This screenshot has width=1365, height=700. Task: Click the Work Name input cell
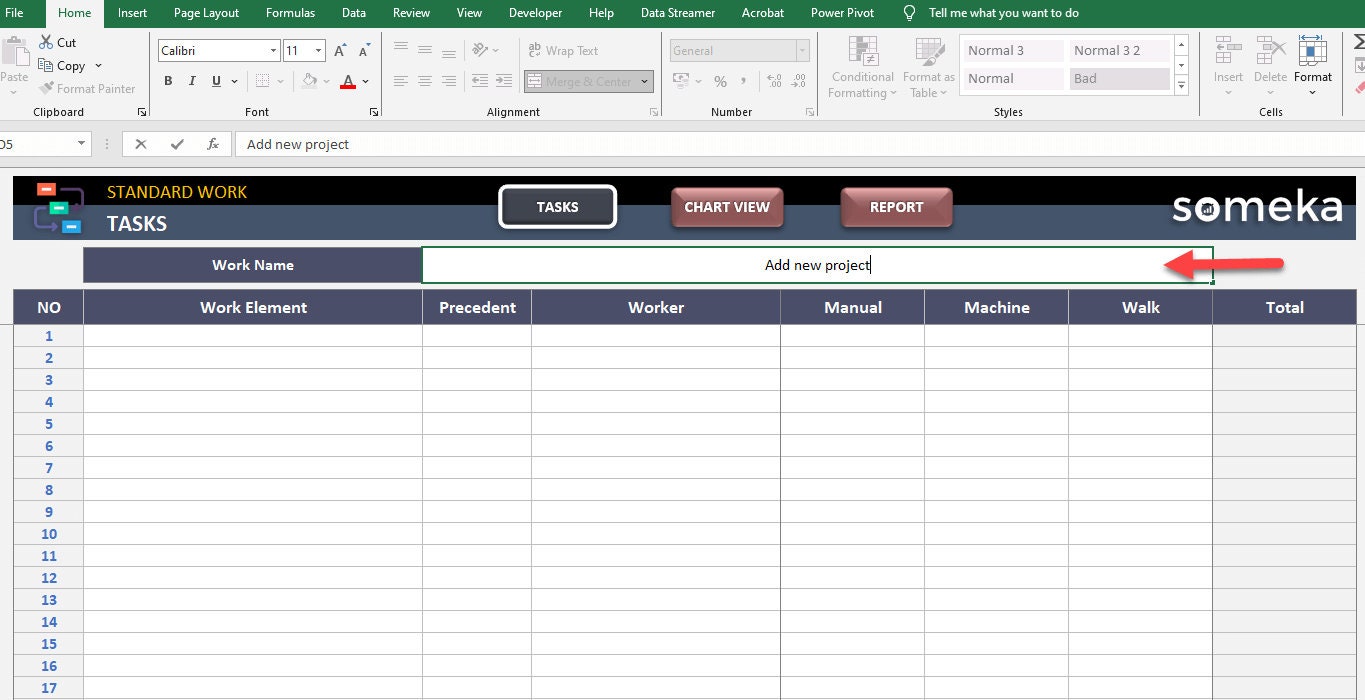click(817, 265)
